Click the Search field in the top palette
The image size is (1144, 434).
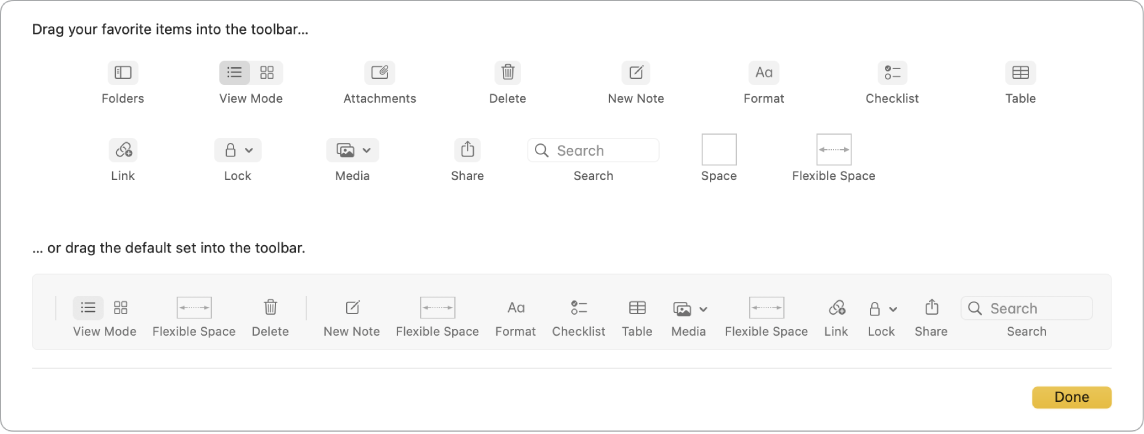point(593,150)
